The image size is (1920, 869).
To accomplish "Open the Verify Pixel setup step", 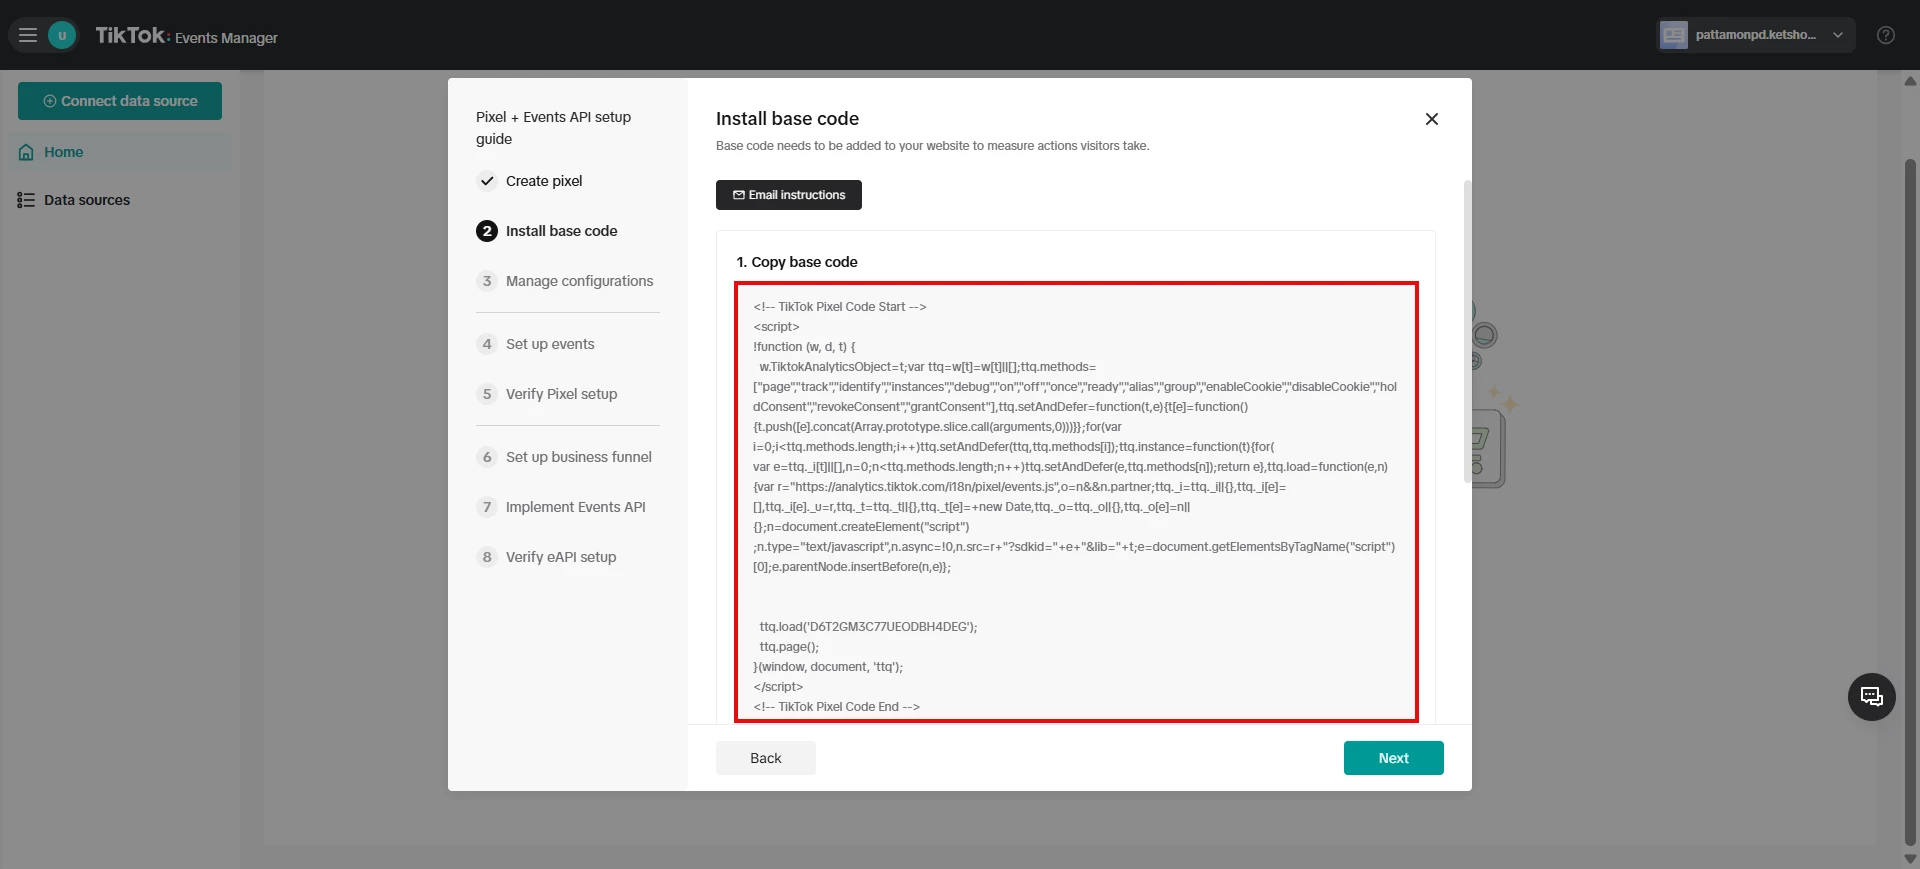I will 560,394.
